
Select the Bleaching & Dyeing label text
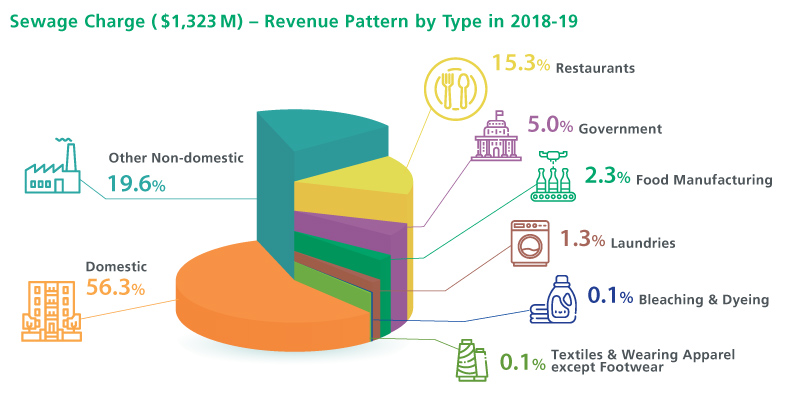point(703,300)
